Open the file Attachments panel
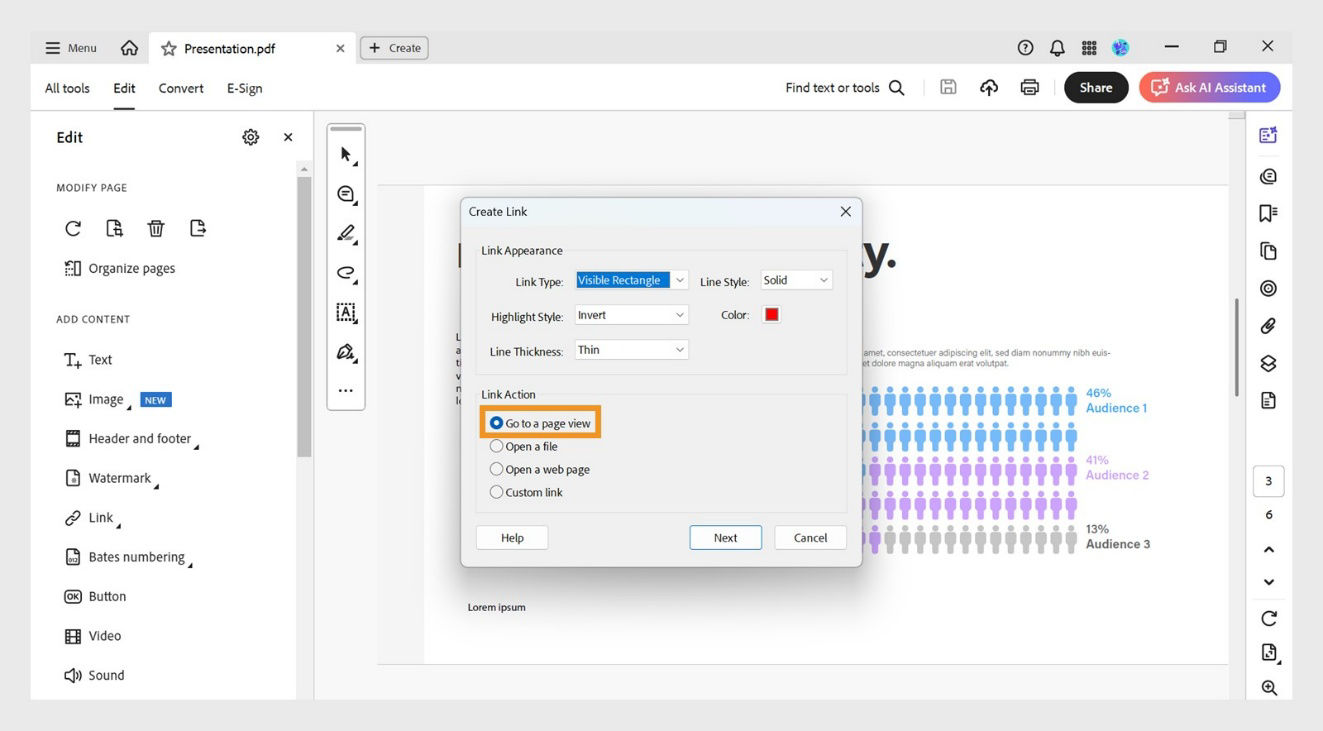This screenshot has height=731, width=1323. [1268, 325]
